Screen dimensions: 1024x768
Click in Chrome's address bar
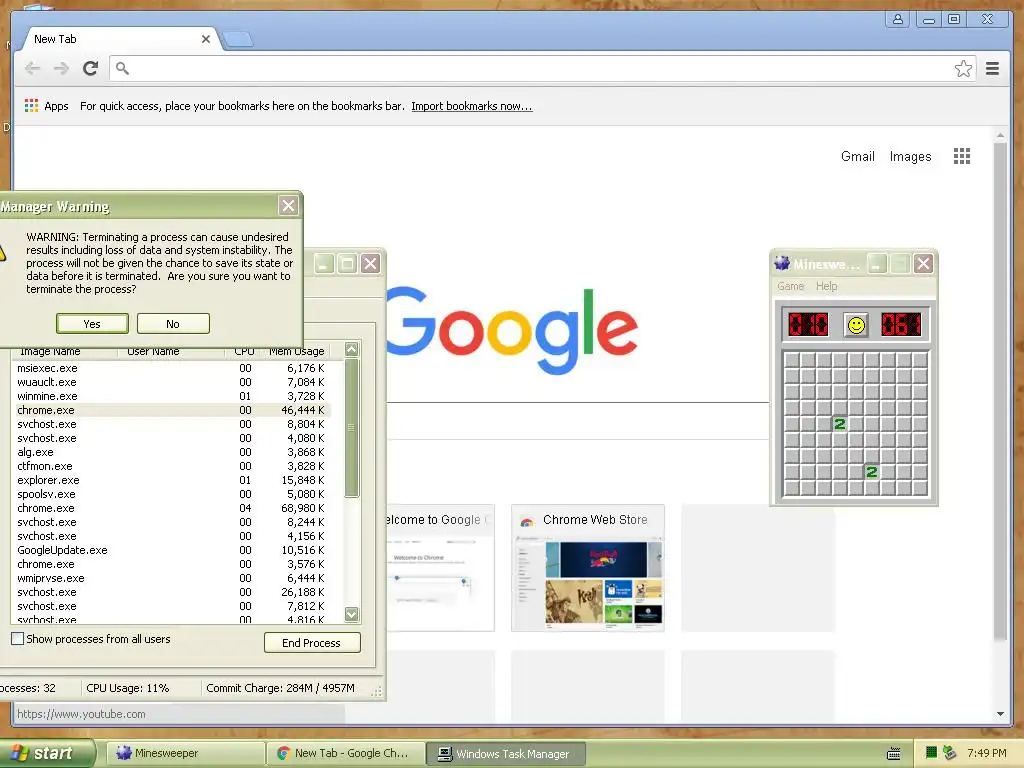(x=532, y=69)
